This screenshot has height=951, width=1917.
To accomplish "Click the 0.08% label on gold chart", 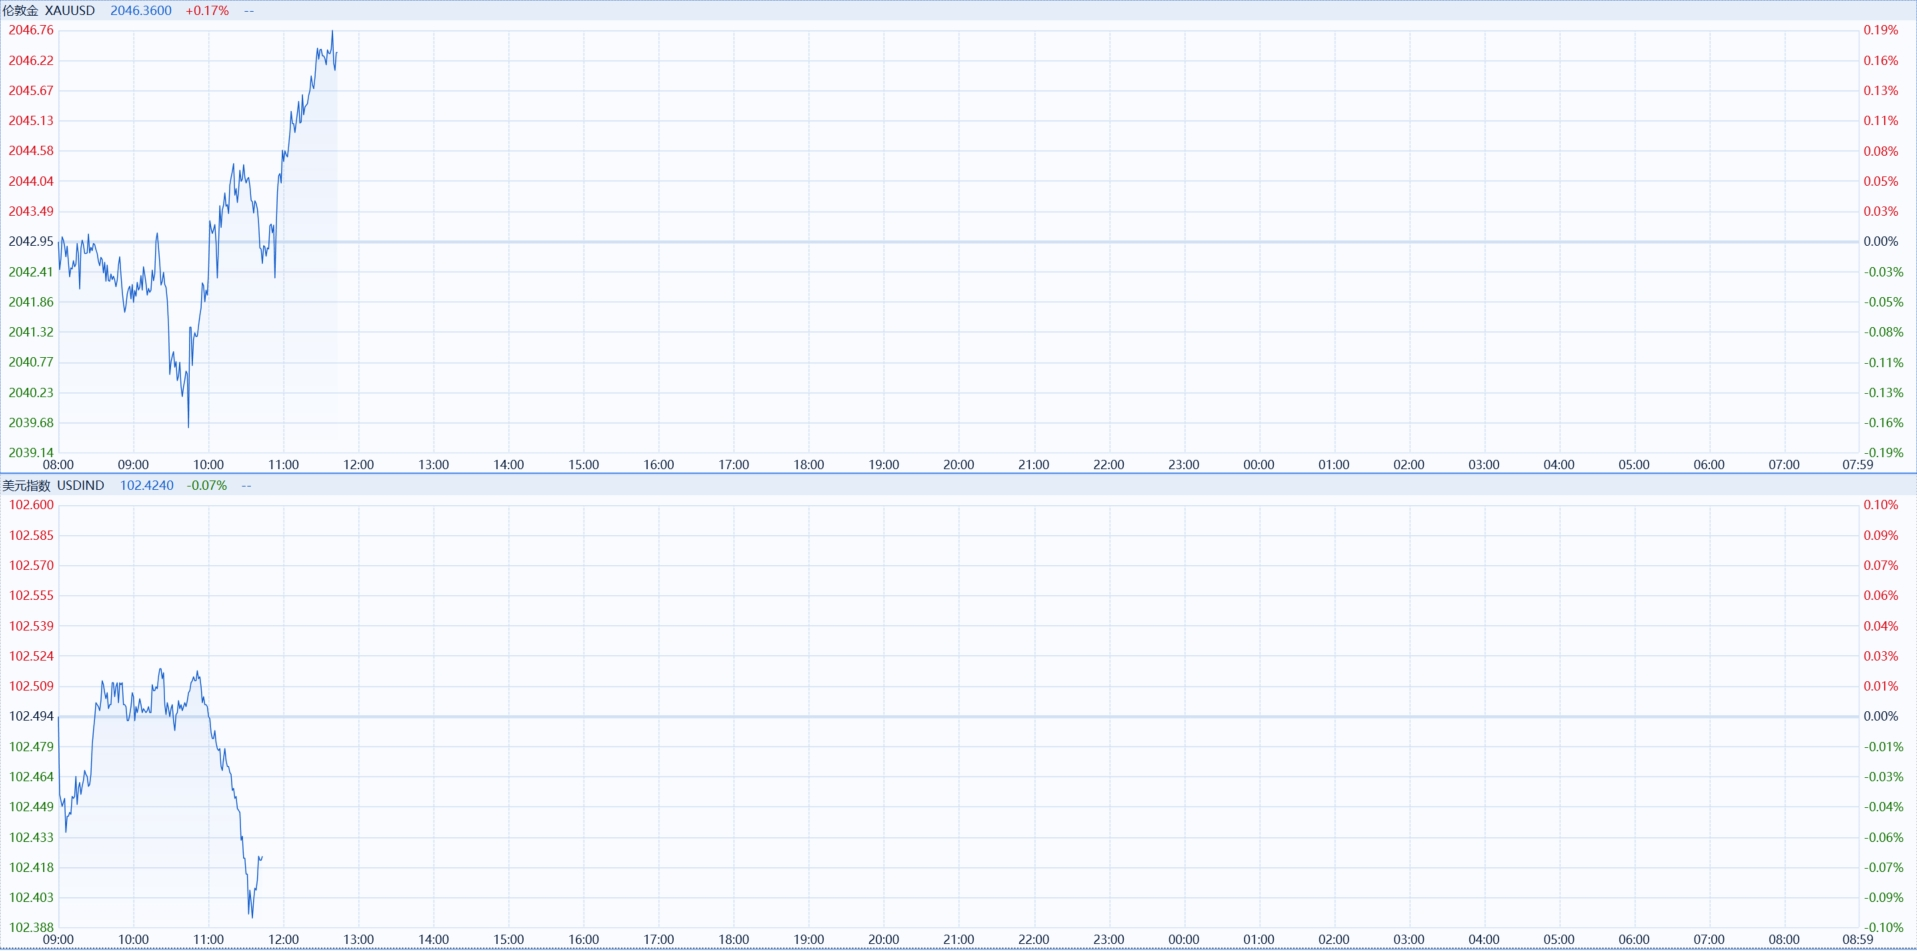I will (1880, 152).
